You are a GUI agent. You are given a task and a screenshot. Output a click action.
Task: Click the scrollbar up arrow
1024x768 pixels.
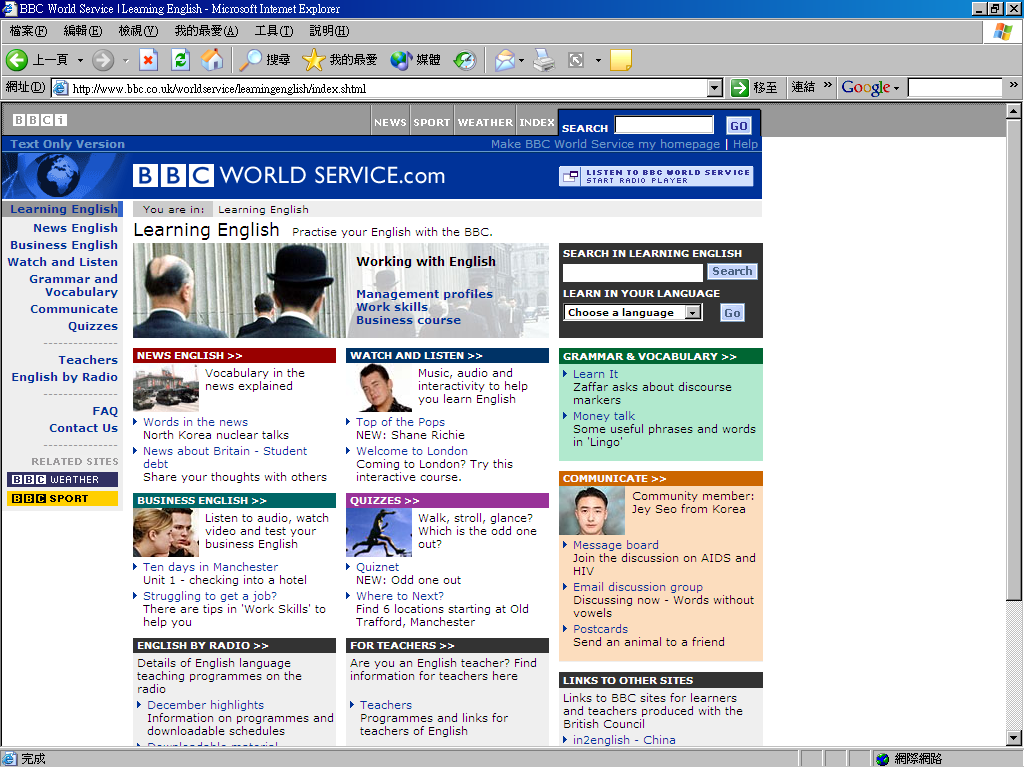(1013, 112)
